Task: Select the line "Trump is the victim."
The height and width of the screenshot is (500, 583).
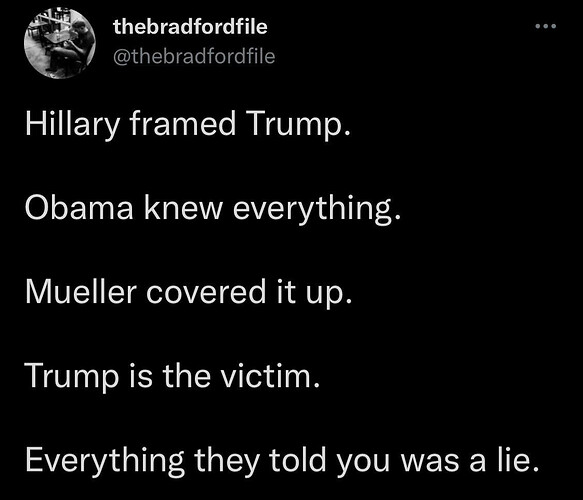Action: 173,376
